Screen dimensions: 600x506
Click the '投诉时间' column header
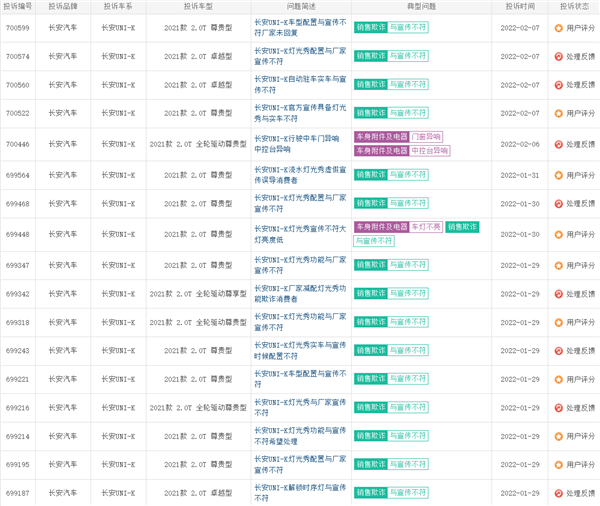tap(520, 7)
